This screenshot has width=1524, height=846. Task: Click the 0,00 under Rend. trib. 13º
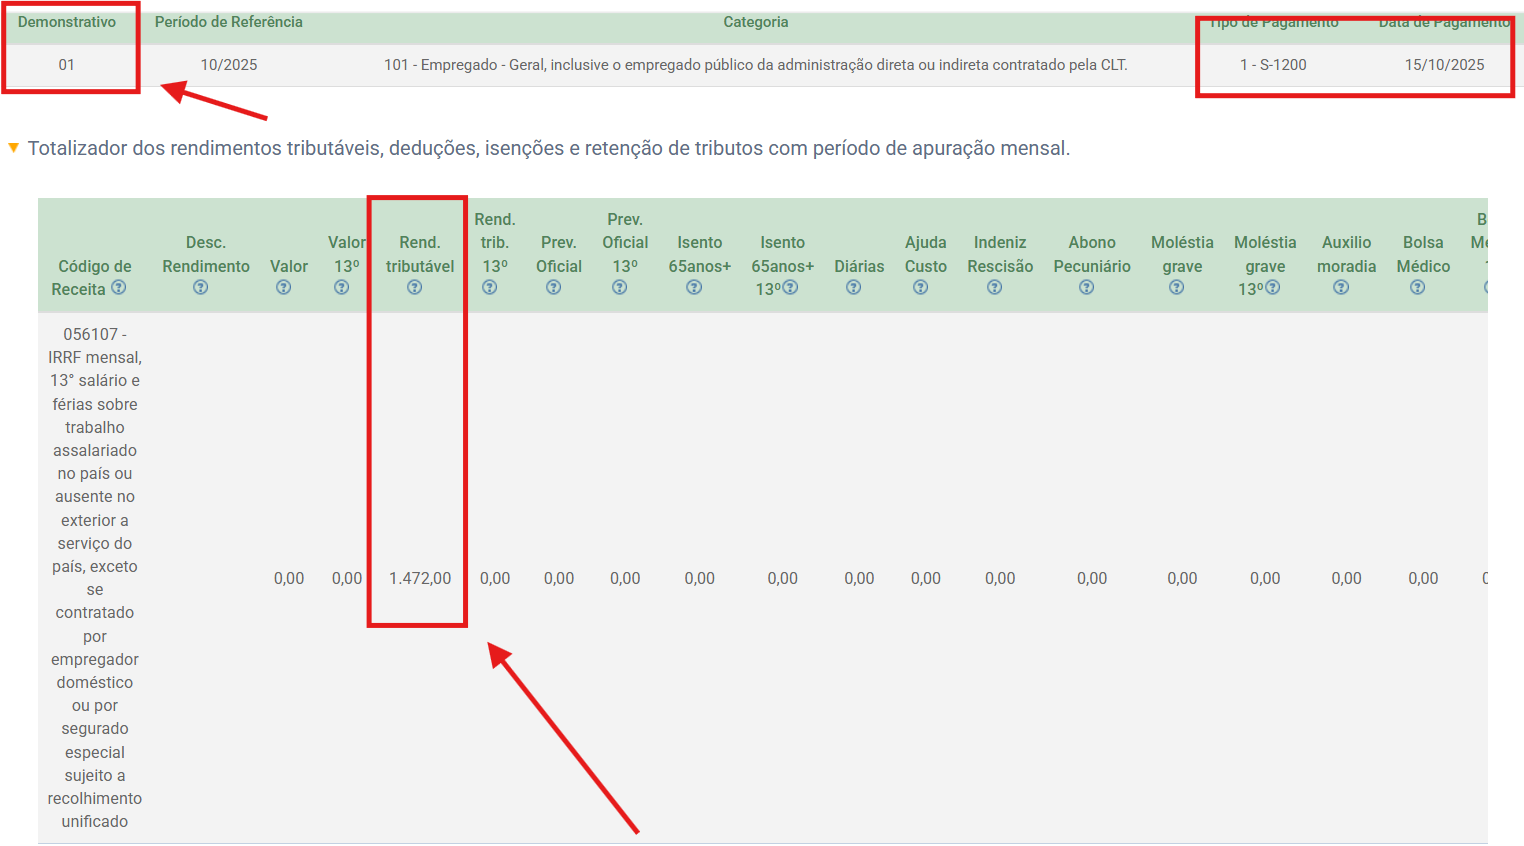pos(495,578)
